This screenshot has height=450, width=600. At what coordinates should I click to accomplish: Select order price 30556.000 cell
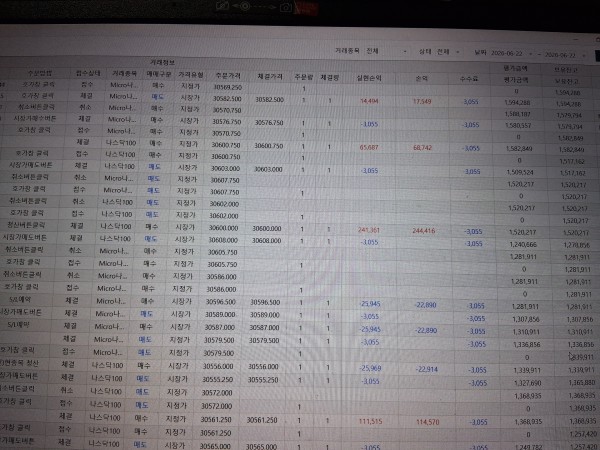coord(218,366)
